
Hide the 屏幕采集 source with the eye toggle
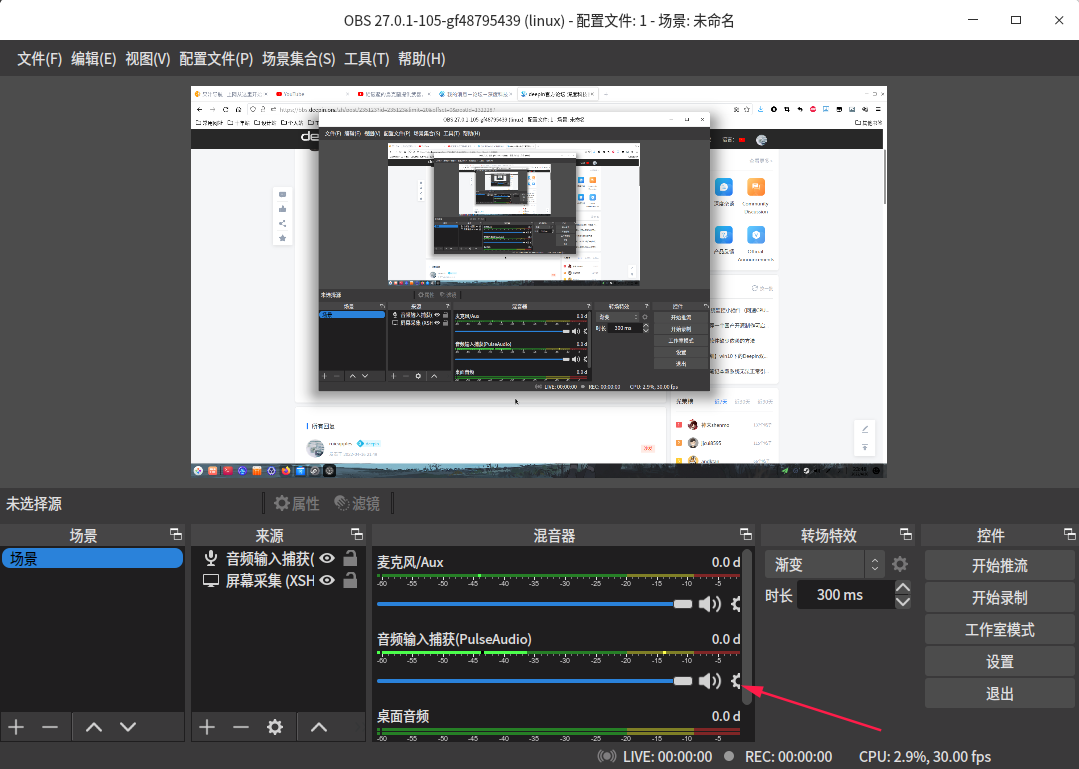coord(325,582)
